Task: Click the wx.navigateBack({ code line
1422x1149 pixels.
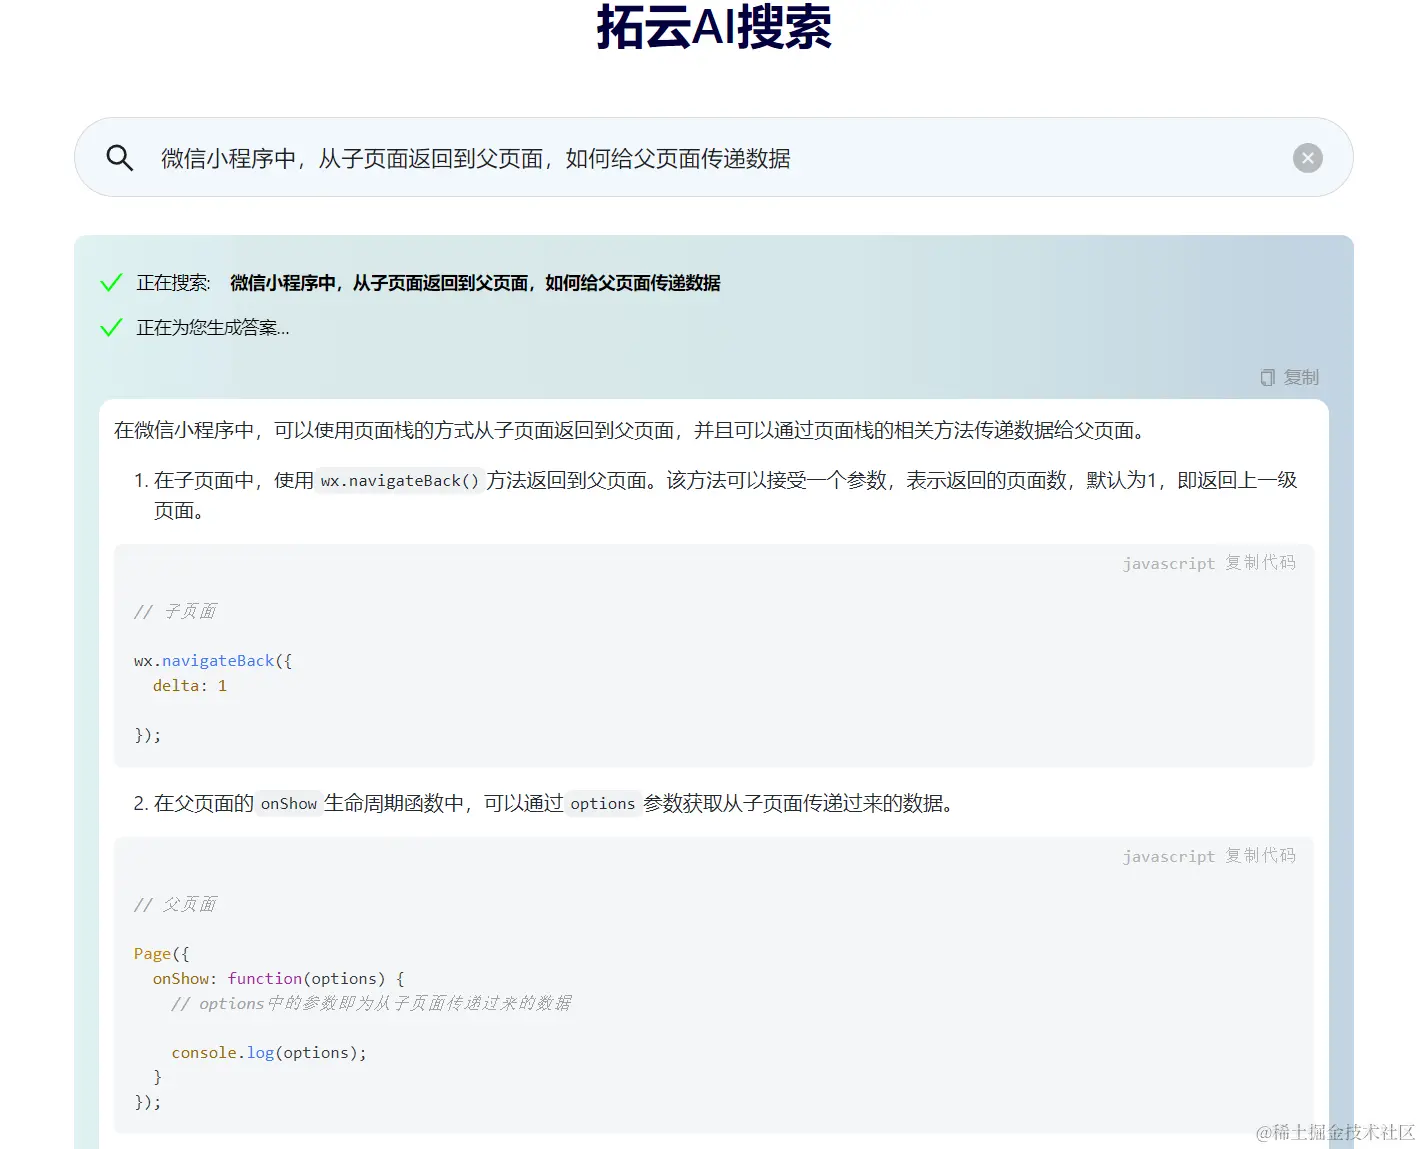Action: (213, 661)
